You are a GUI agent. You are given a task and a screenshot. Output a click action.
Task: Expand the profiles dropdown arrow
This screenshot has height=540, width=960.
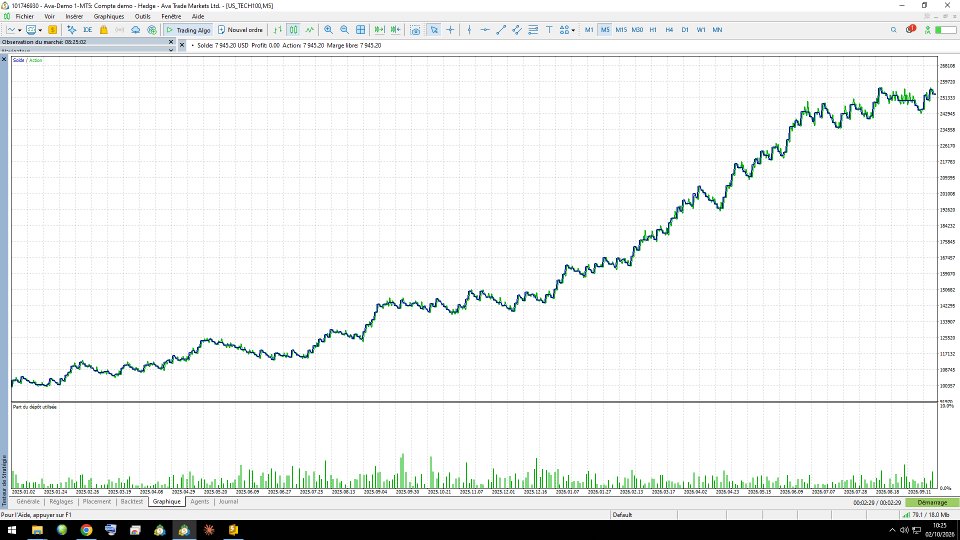point(40,30)
